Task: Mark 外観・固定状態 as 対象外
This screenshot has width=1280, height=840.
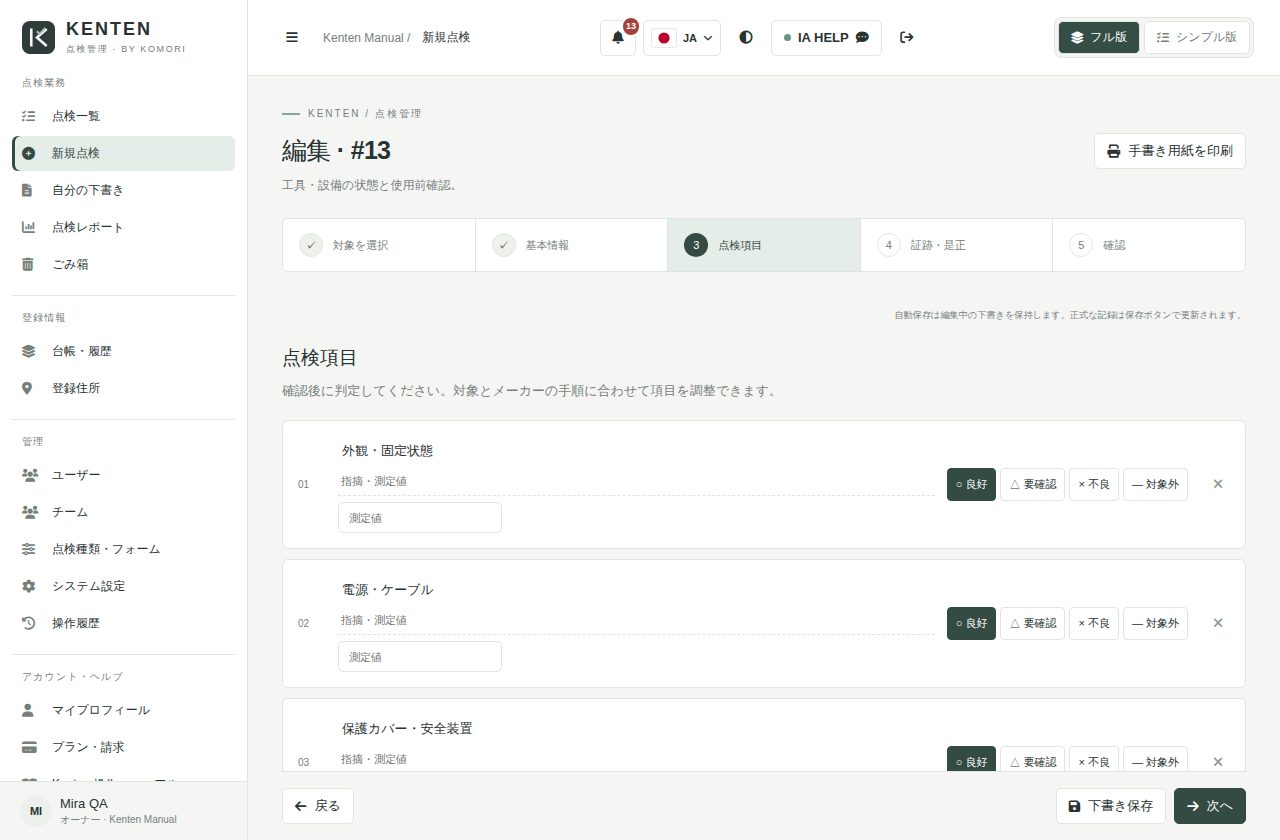Action: pos(1155,484)
